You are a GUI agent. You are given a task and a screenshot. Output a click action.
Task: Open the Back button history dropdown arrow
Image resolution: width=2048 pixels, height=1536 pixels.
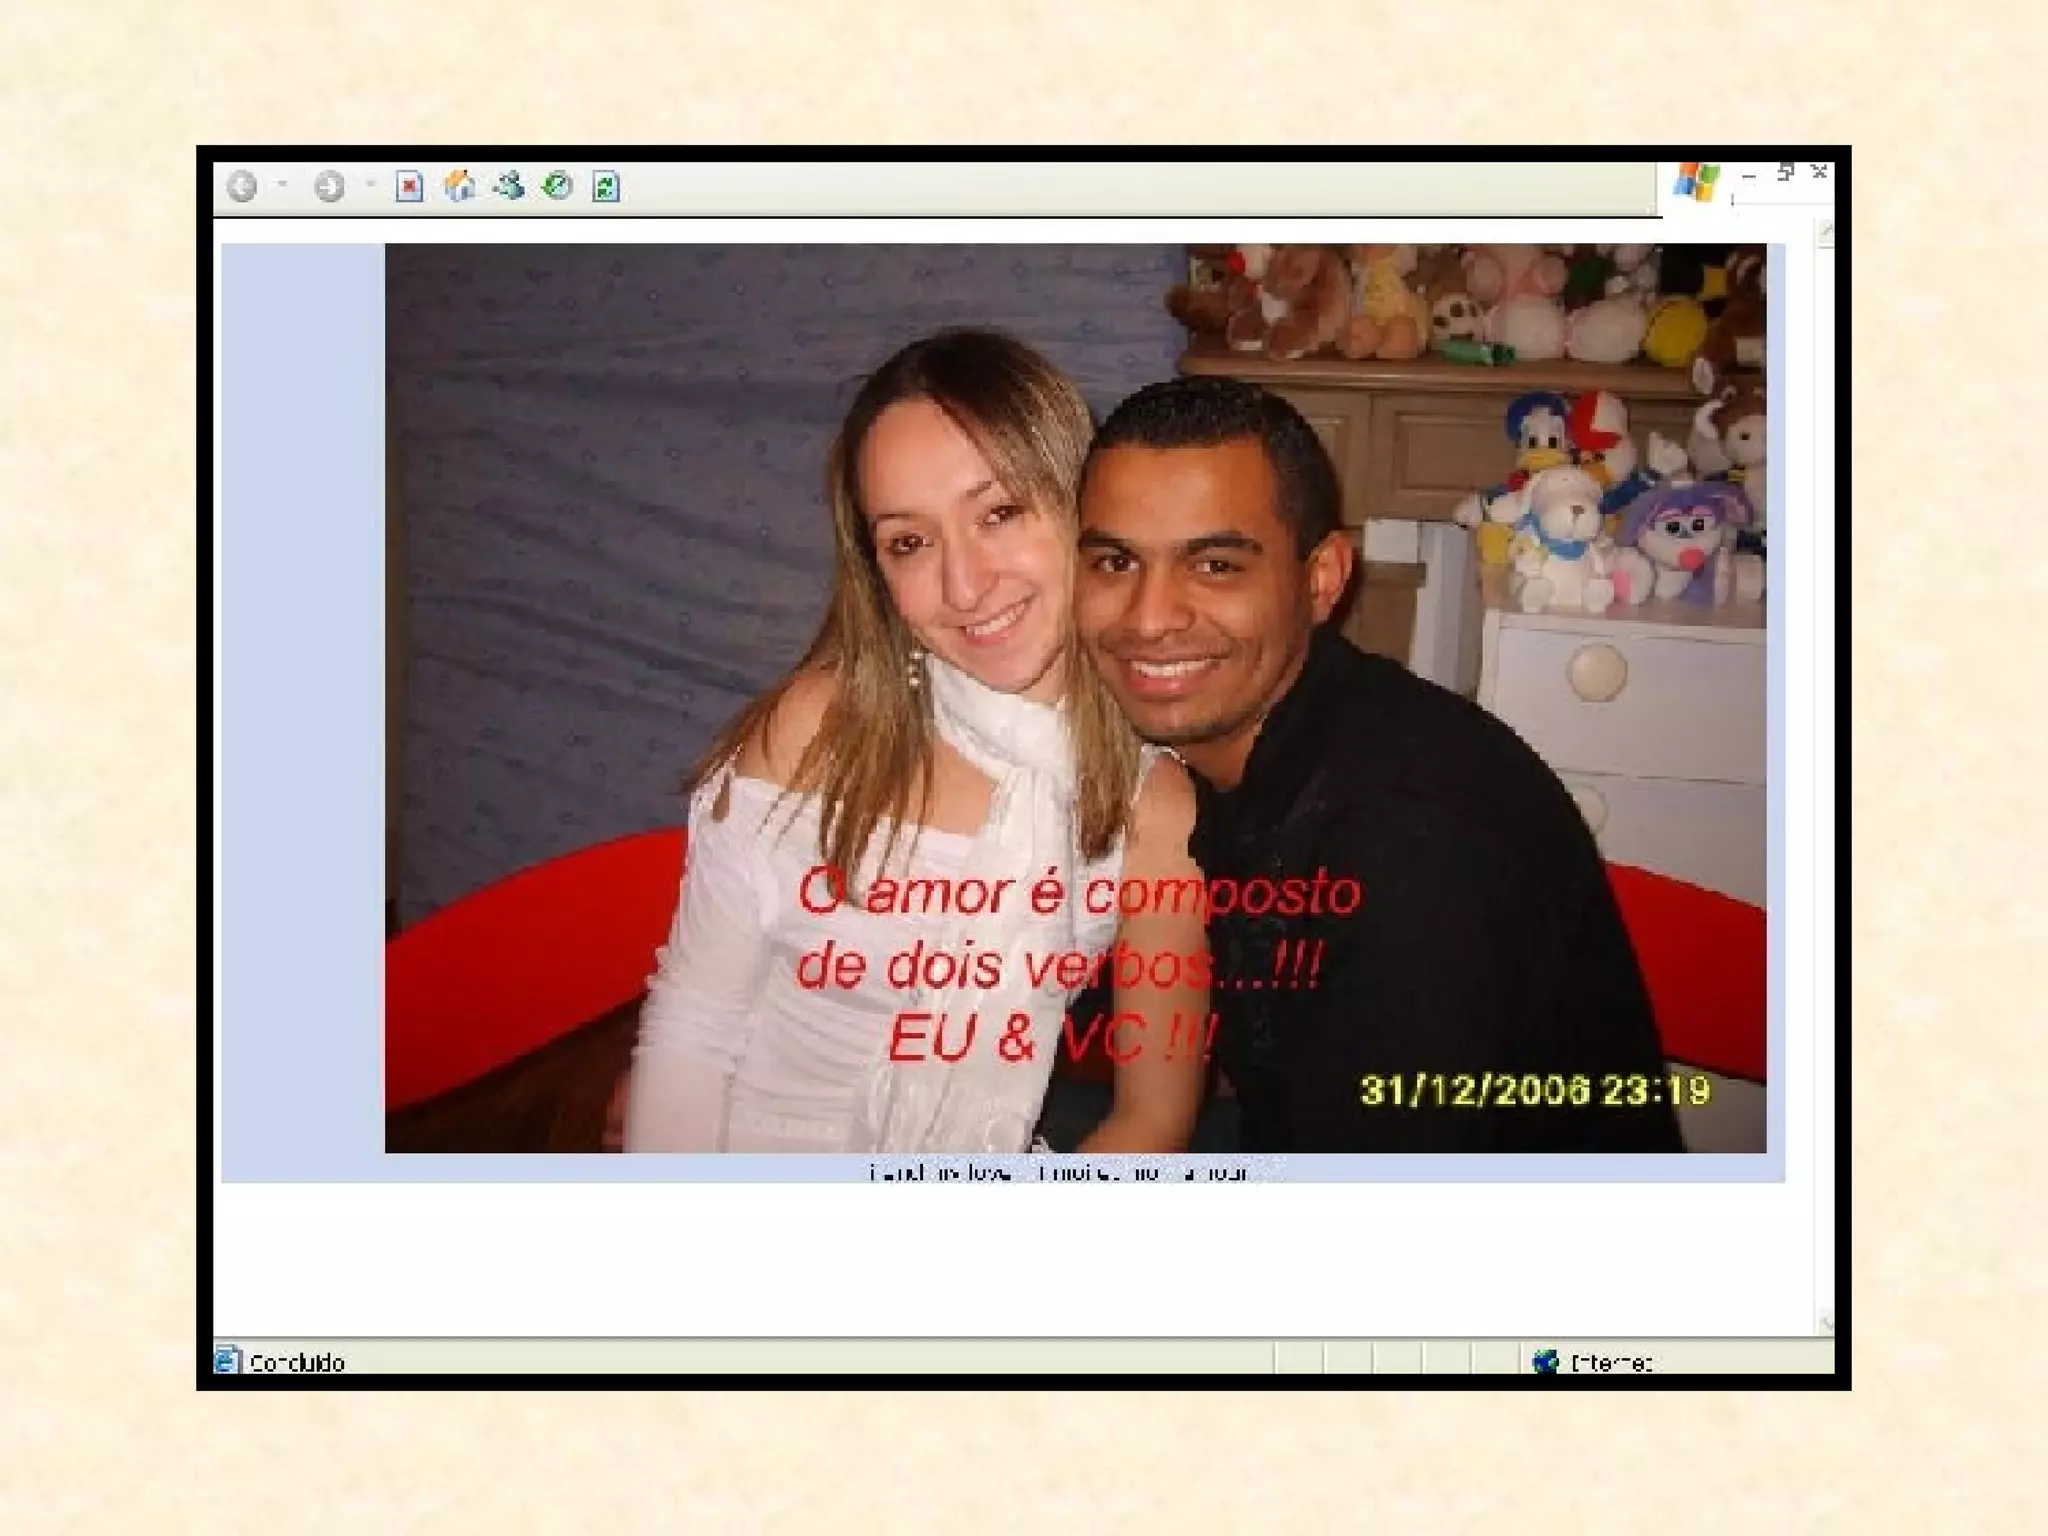coord(283,185)
